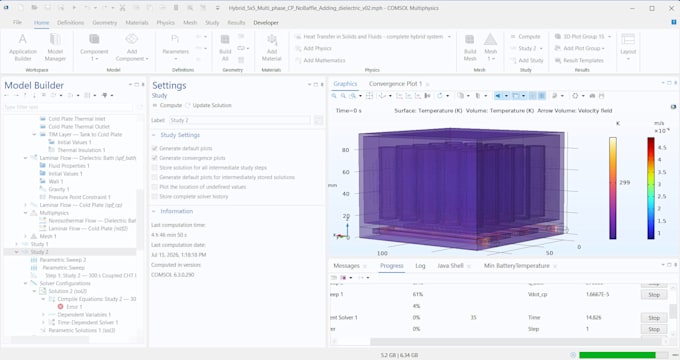Screen dimensions: 680x360
Task: Switch to the Messages tab
Action: (x=346, y=265)
